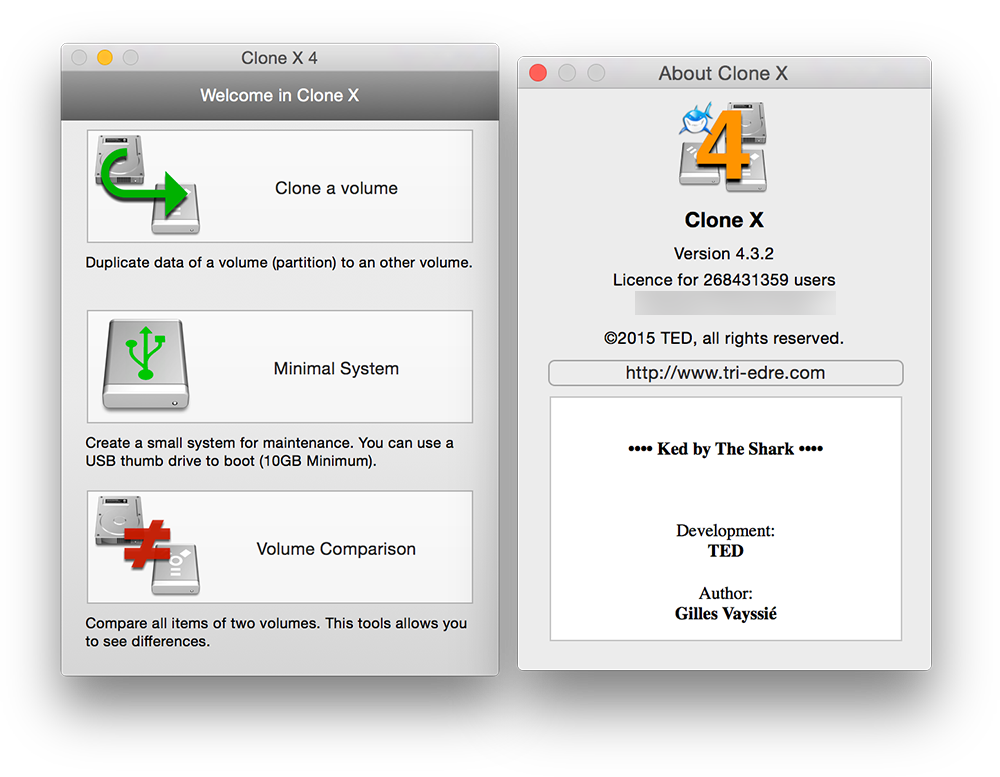Click the Clone a volume green arrow icon

click(148, 184)
